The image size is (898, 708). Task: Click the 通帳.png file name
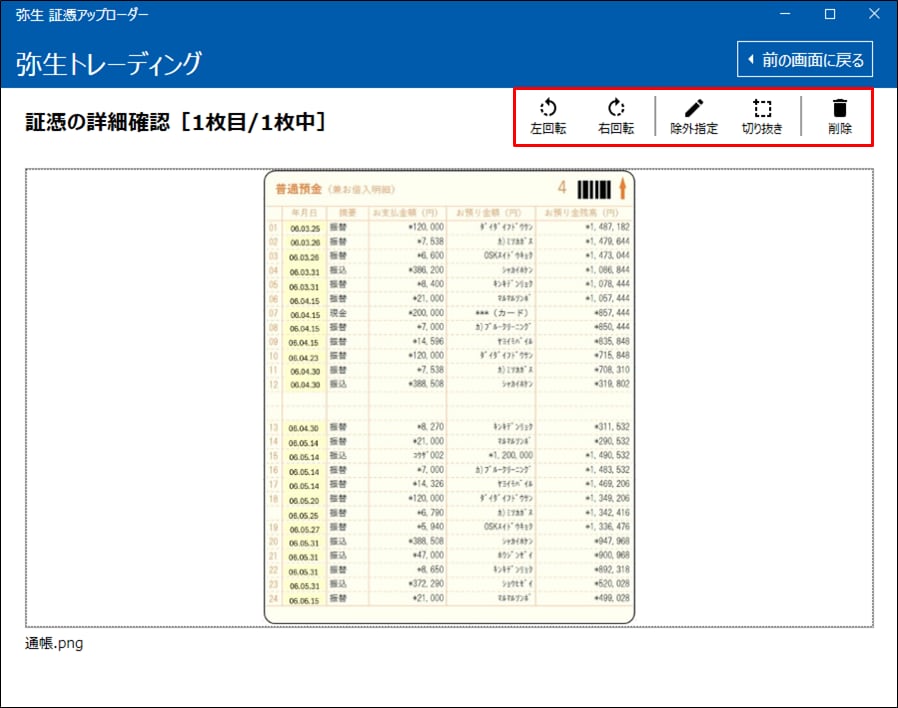[54, 643]
